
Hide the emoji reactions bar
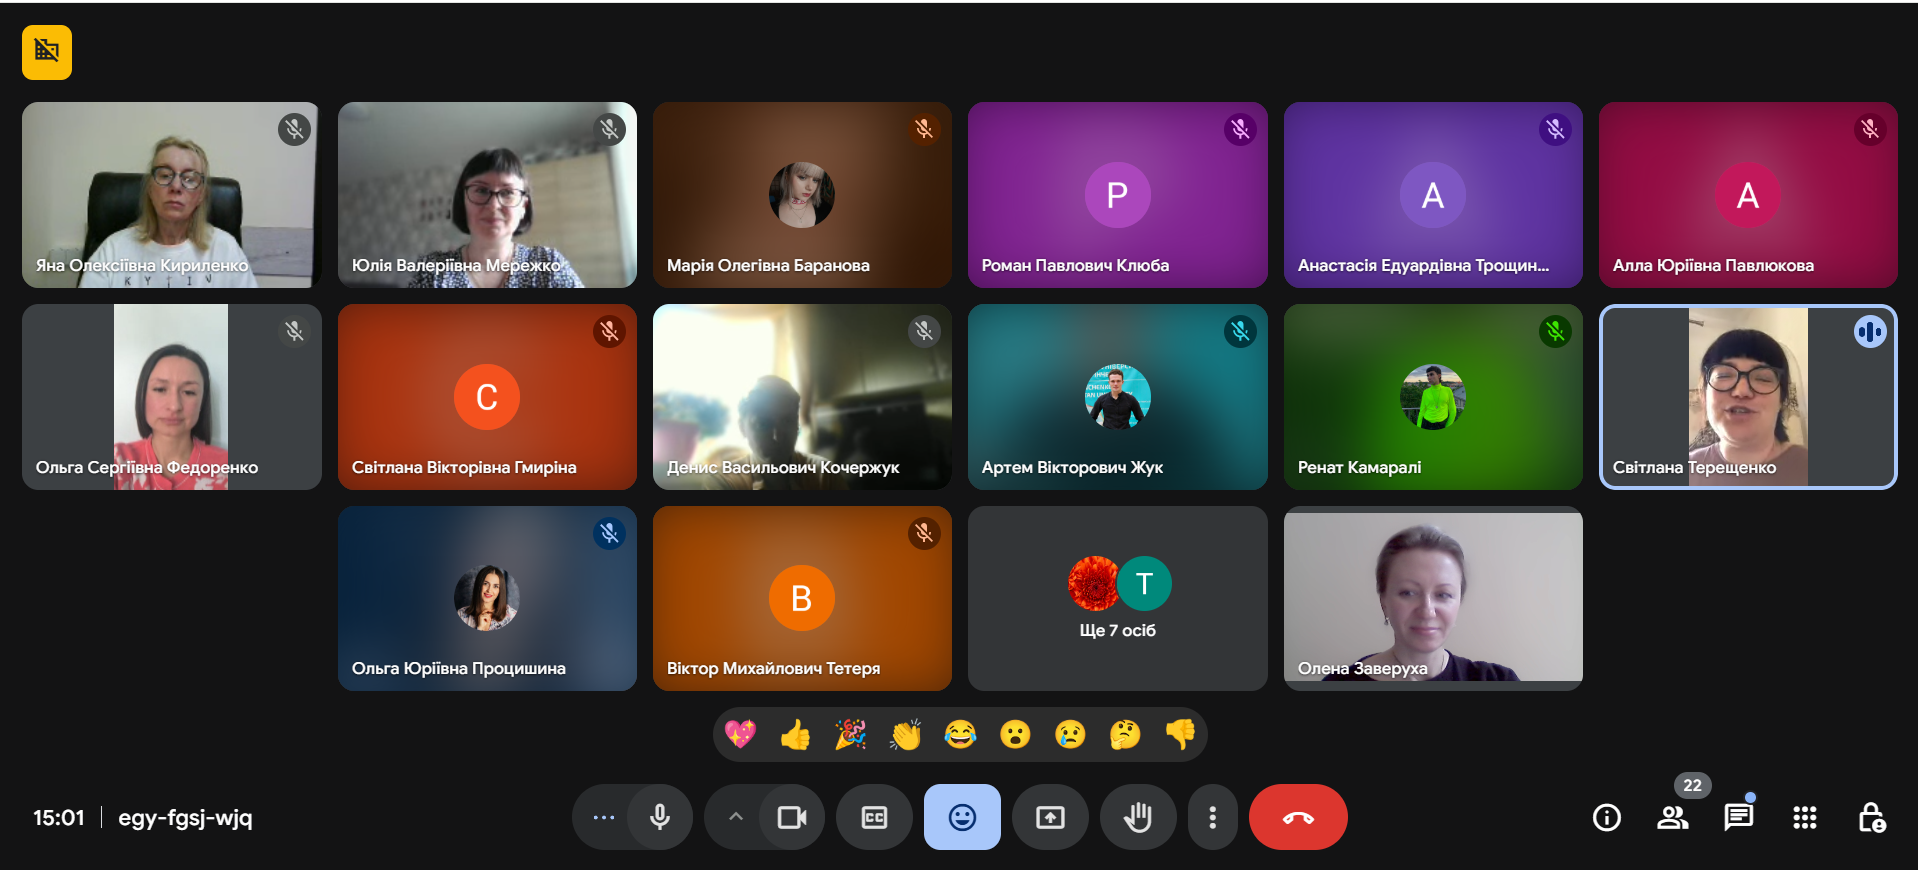962,818
